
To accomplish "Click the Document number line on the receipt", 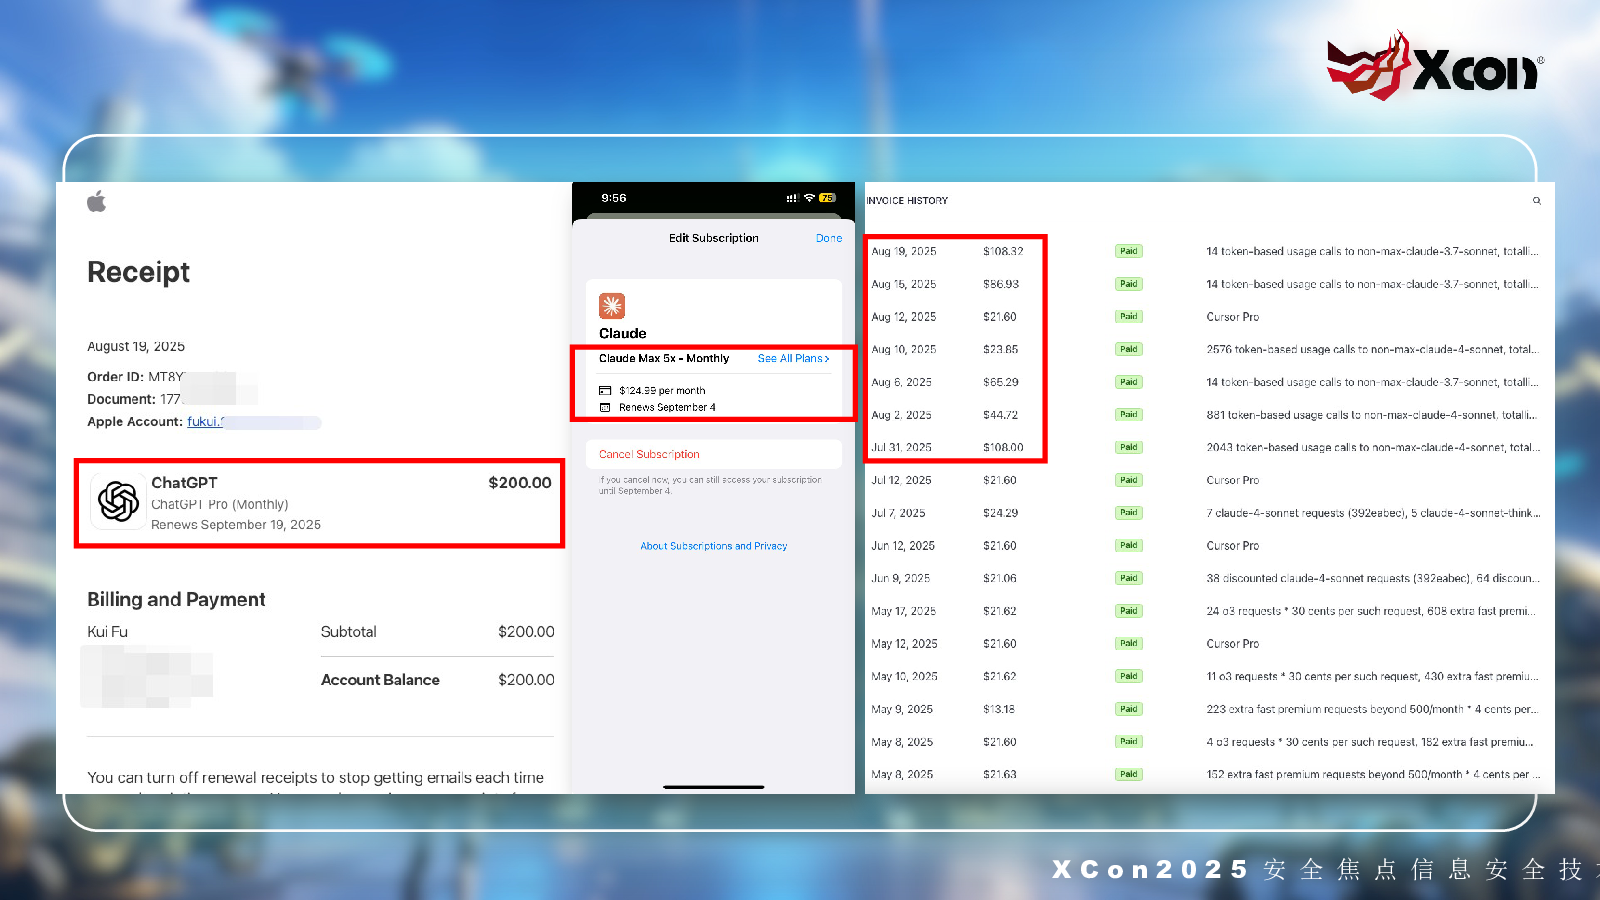I will [134, 399].
